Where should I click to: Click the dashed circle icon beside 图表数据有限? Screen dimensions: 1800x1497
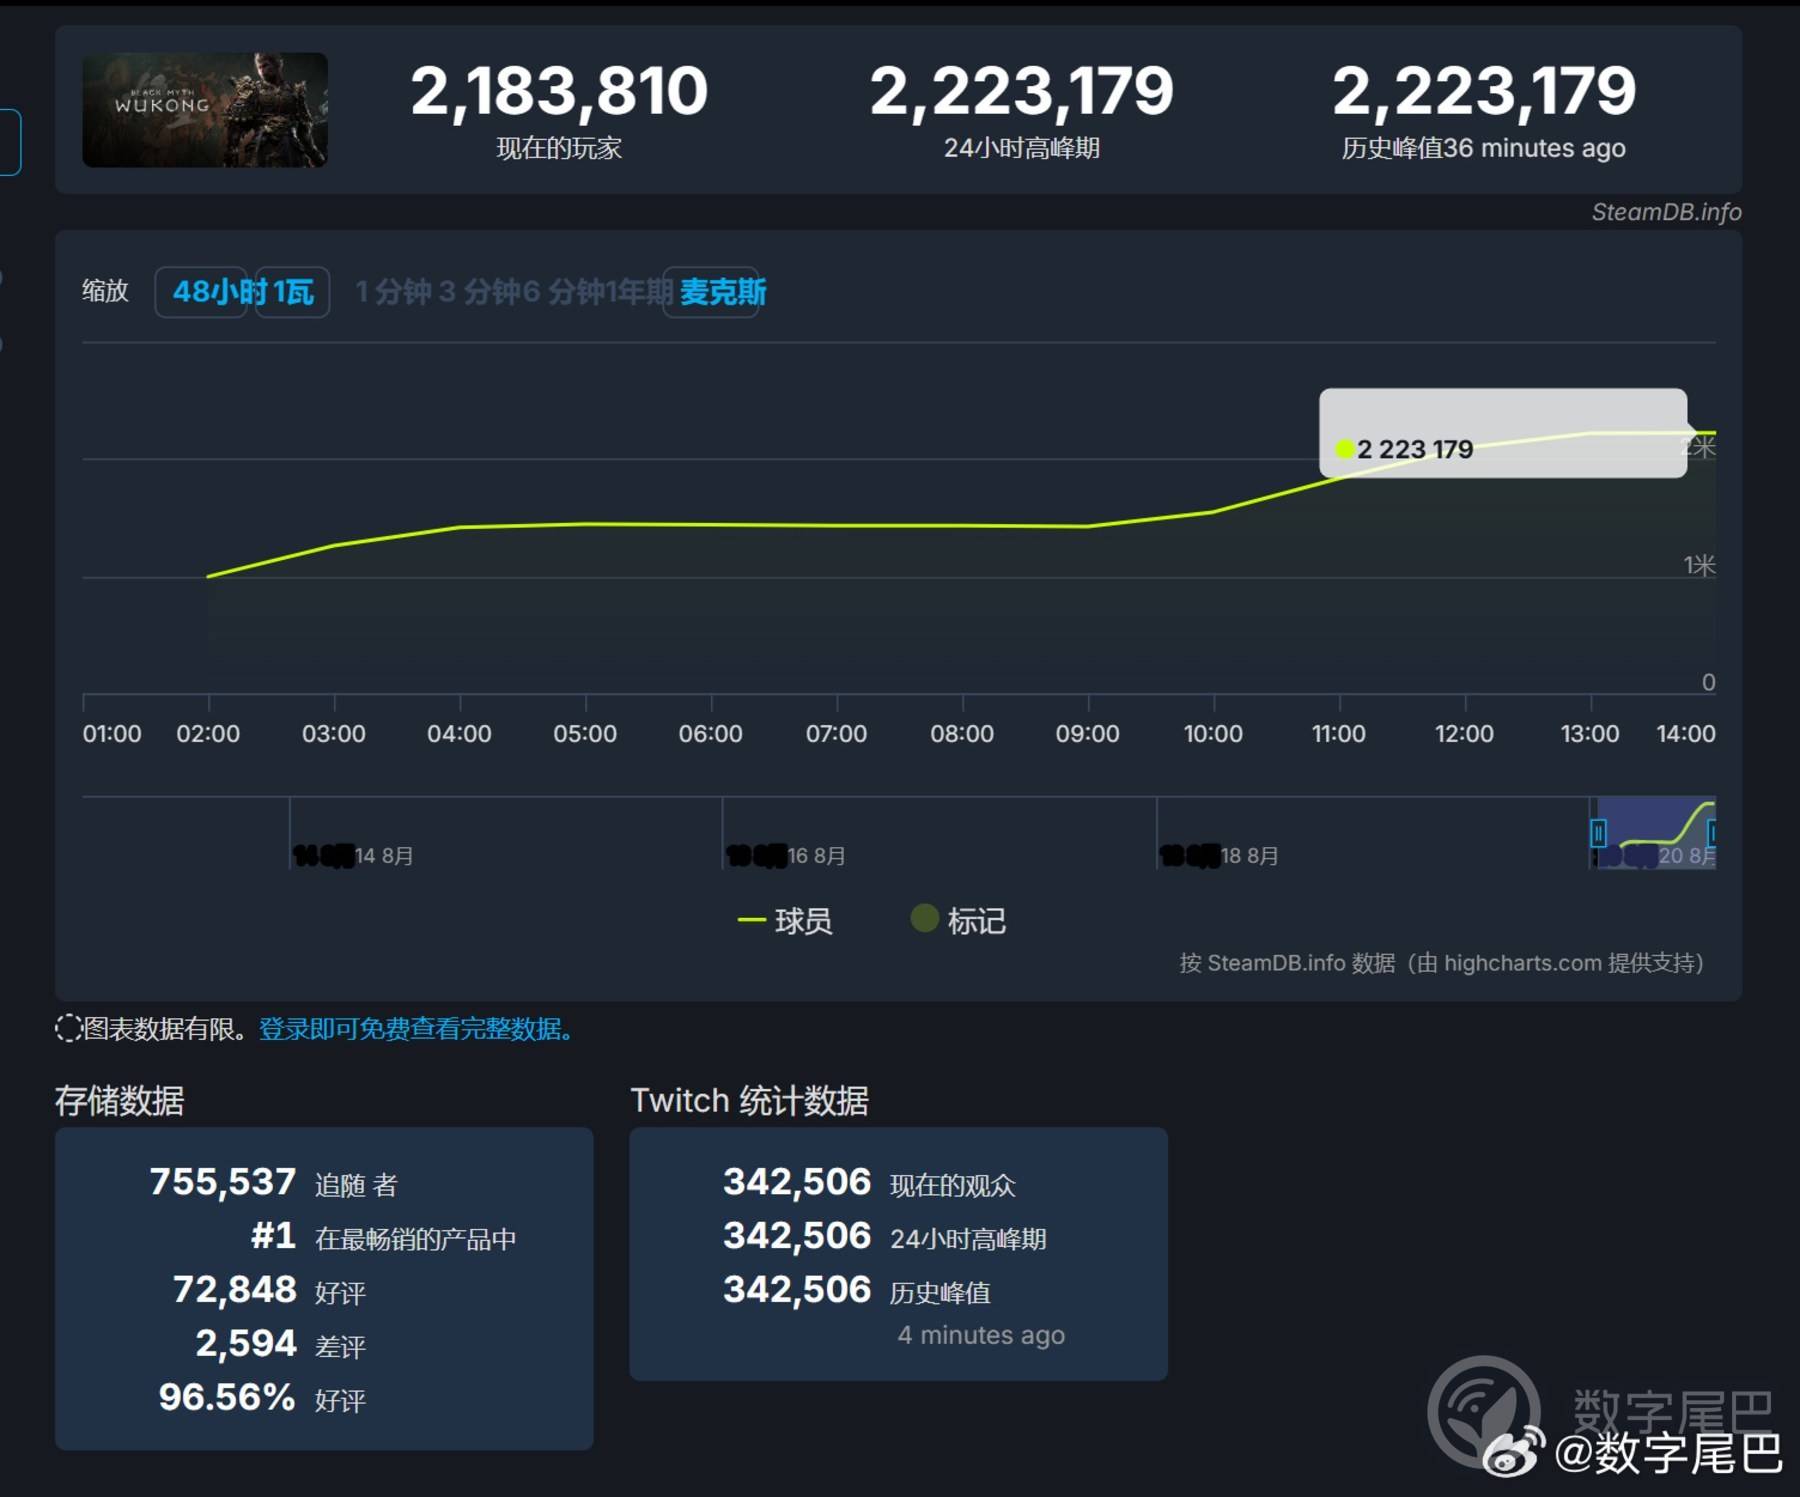(68, 1028)
